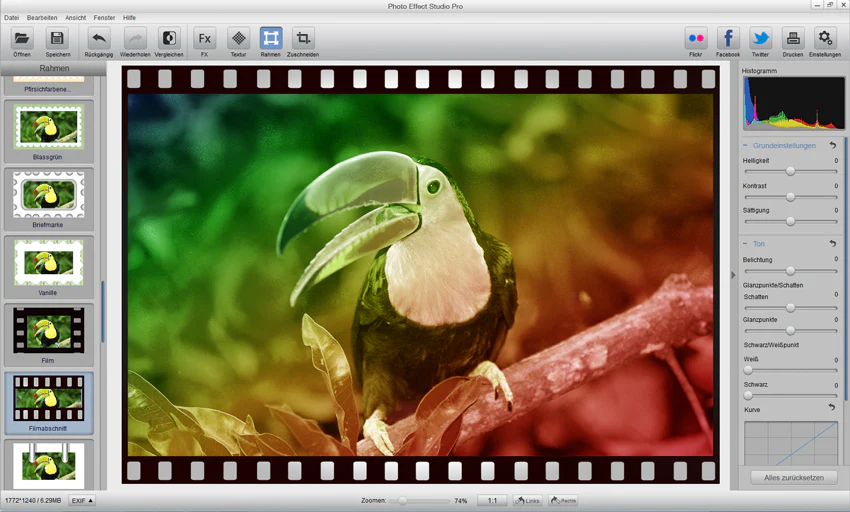Click the Rahmen panel header
The image size is (850, 512).
(x=54, y=68)
